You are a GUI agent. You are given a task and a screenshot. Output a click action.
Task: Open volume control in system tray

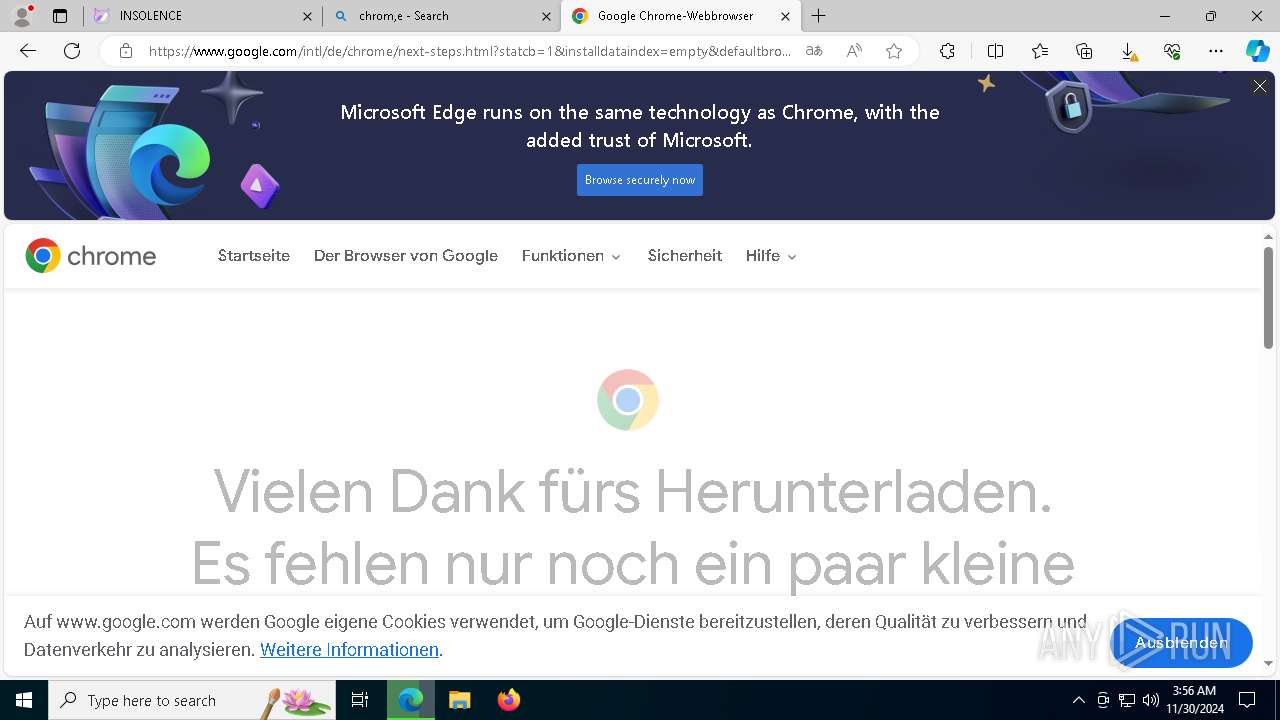[x=1150, y=700]
